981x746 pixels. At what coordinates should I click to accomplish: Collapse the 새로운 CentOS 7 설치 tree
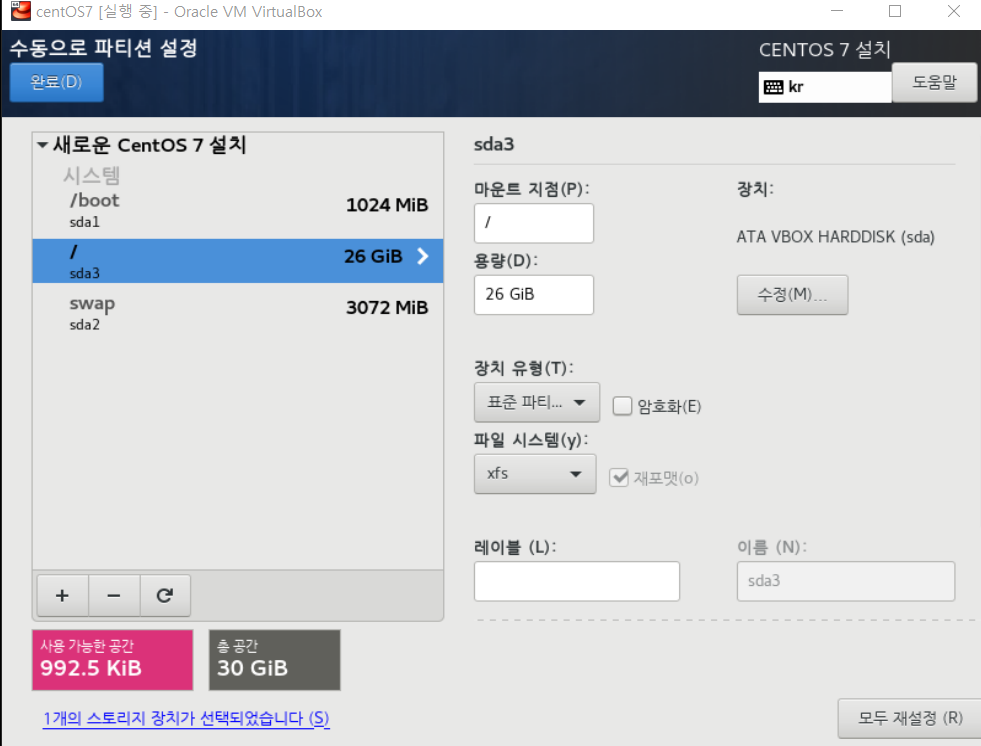pos(43,145)
